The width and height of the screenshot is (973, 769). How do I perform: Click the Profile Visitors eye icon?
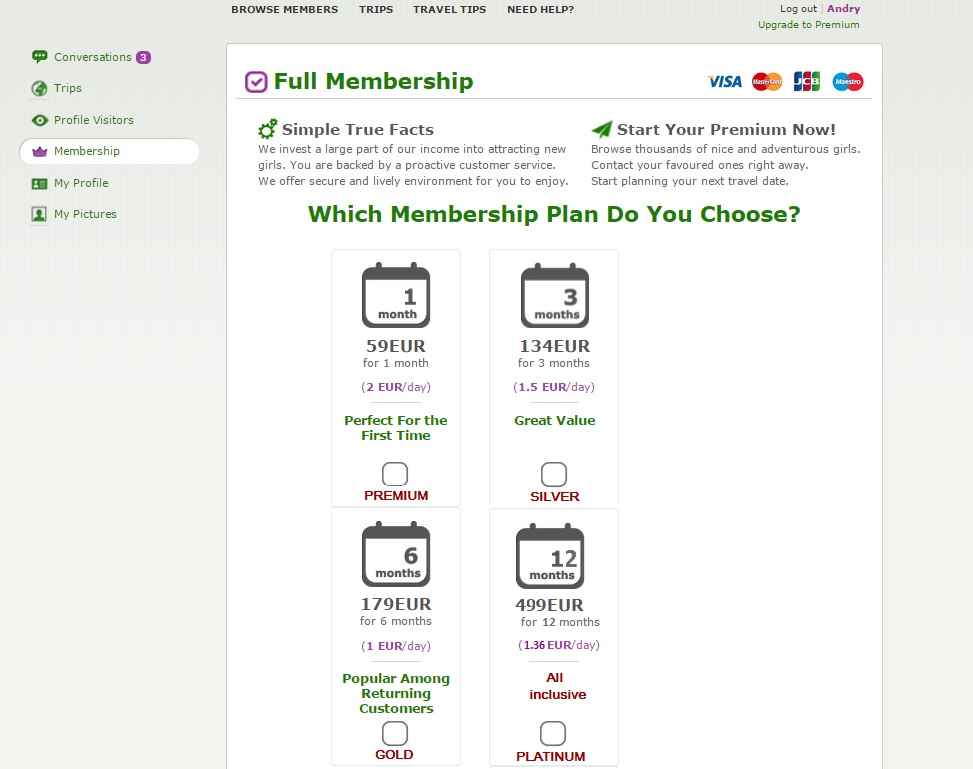(x=40, y=120)
